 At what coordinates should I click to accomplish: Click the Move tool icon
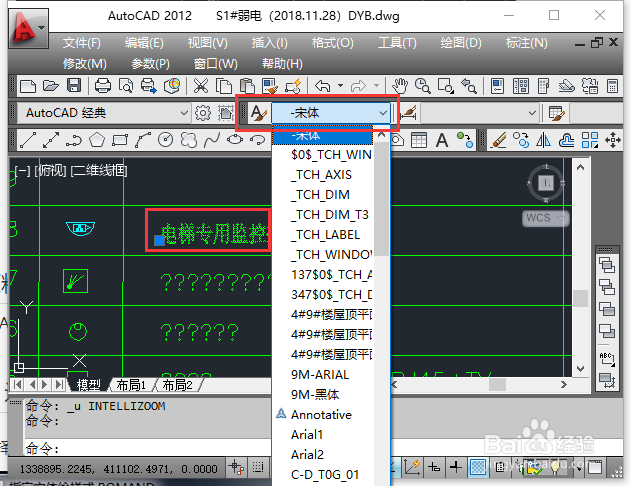pos(613,140)
